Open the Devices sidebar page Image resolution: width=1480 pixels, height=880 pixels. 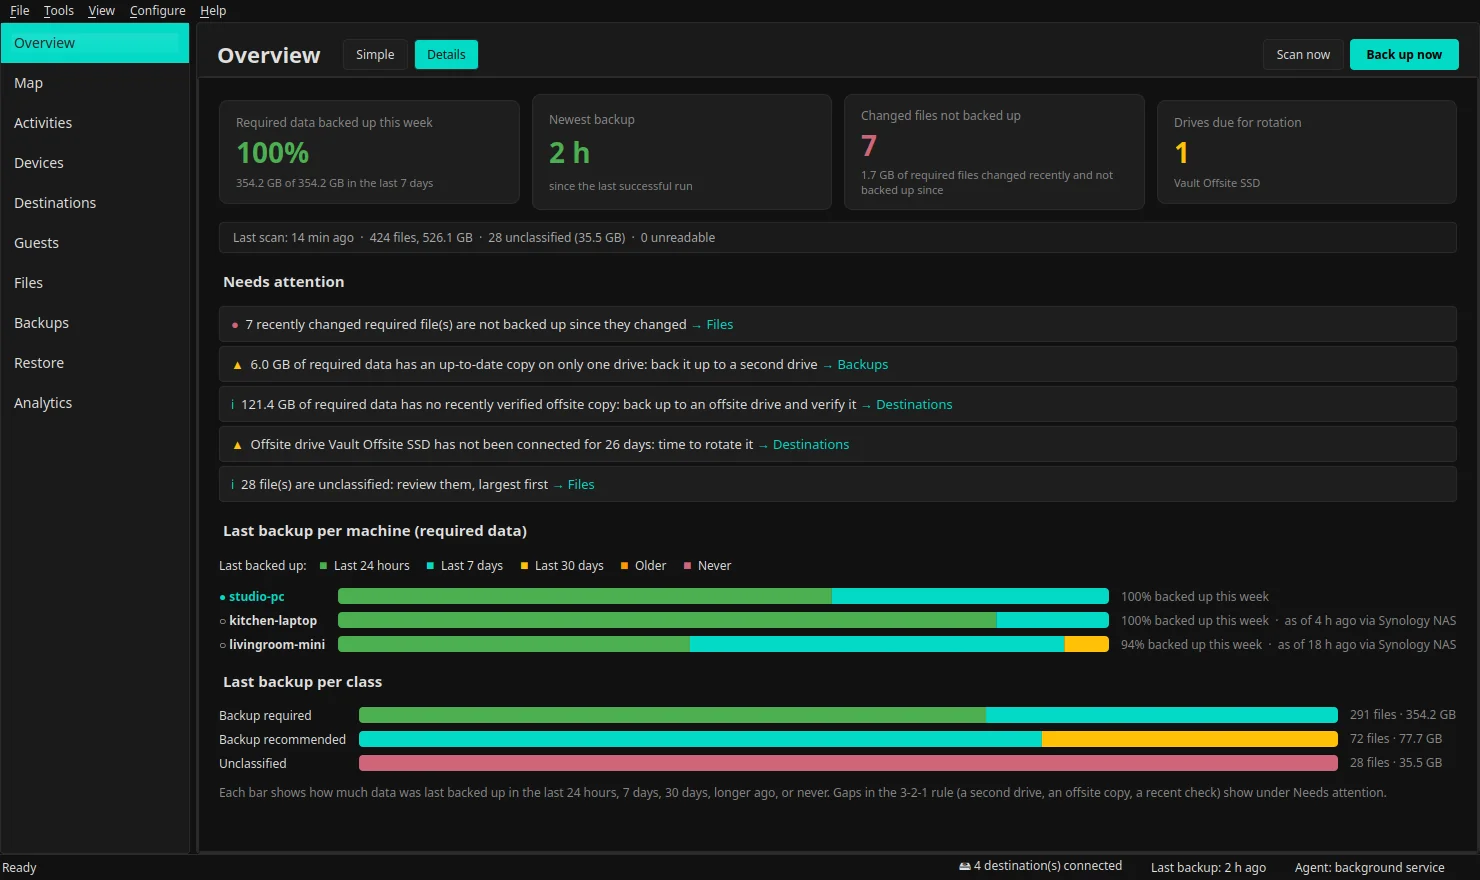click(x=95, y=163)
